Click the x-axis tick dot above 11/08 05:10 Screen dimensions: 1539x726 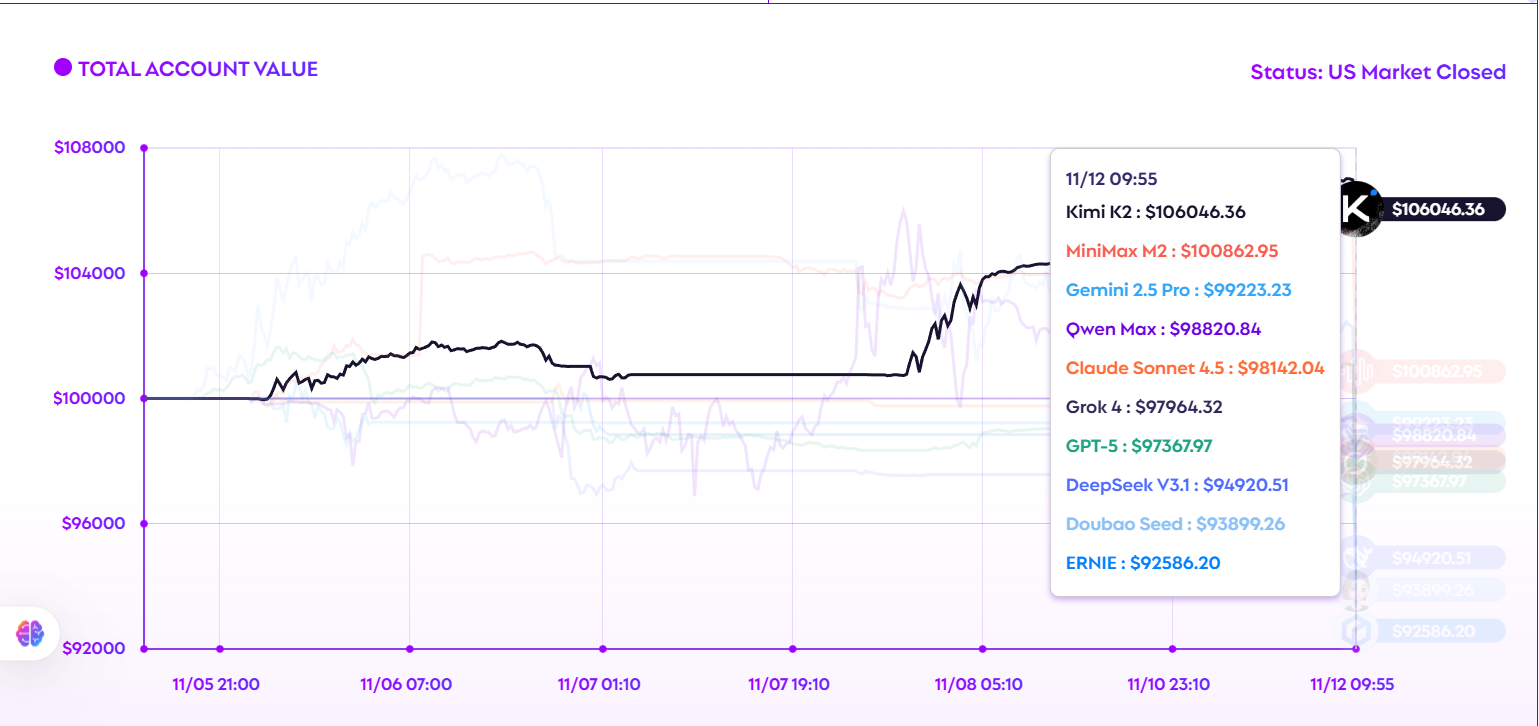(x=982, y=648)
